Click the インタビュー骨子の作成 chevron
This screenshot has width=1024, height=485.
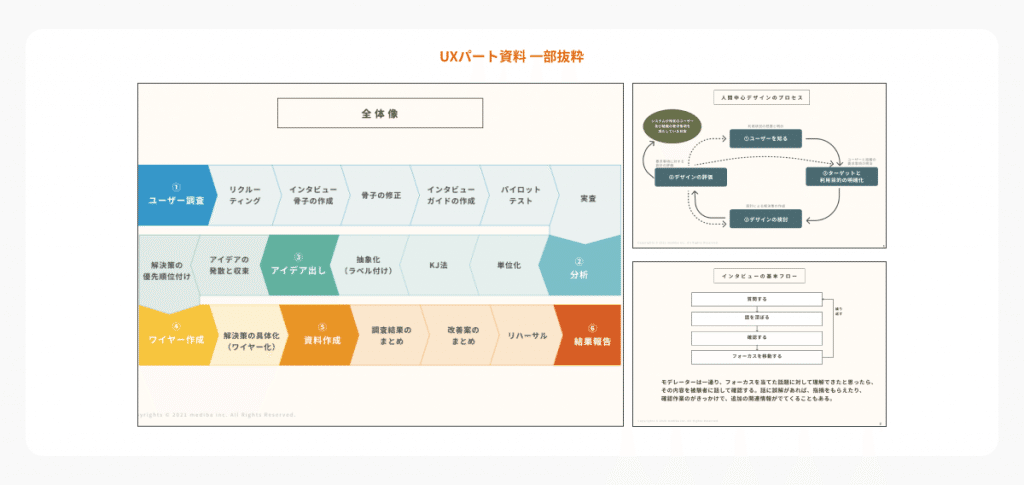coord(312,195)
